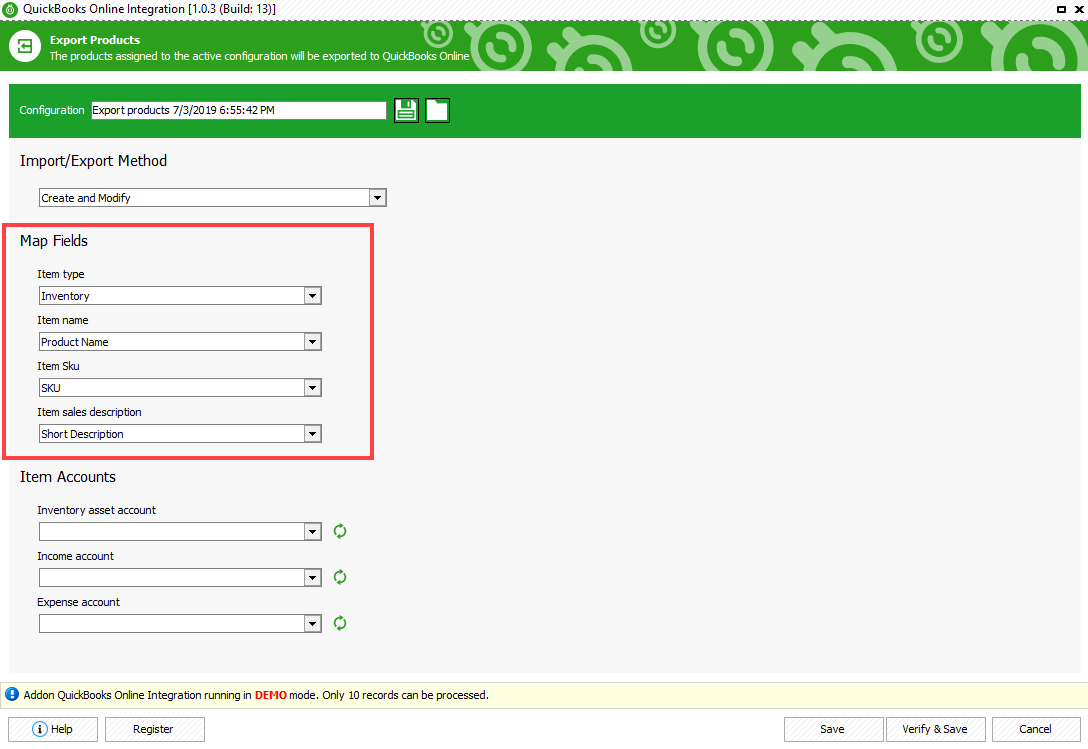Image resolution: width=1088 pixels, height=749 pixels.
Task: Maximize the QuickBooks Online Integration window
Action: pos(1062,9)
